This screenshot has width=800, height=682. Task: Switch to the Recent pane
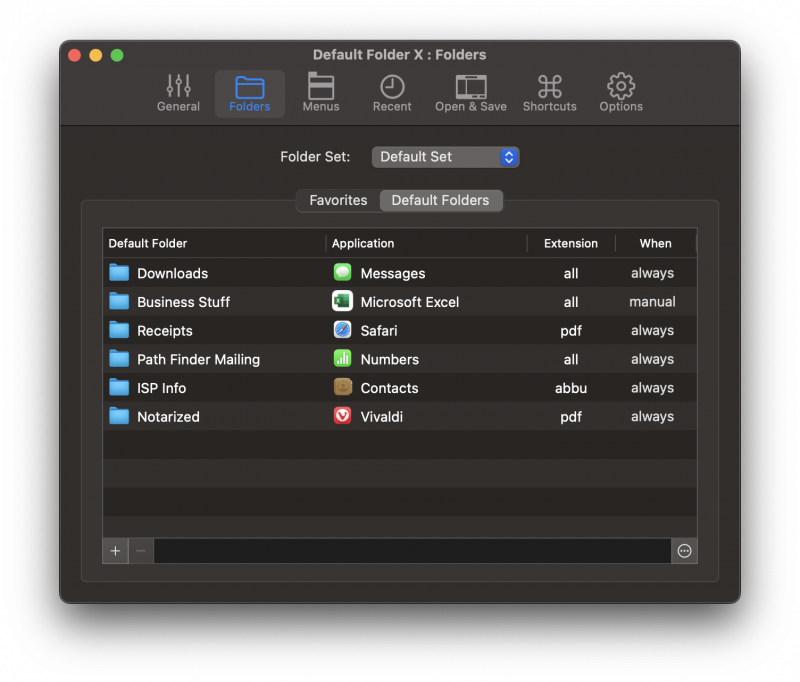tap(392, 93)
